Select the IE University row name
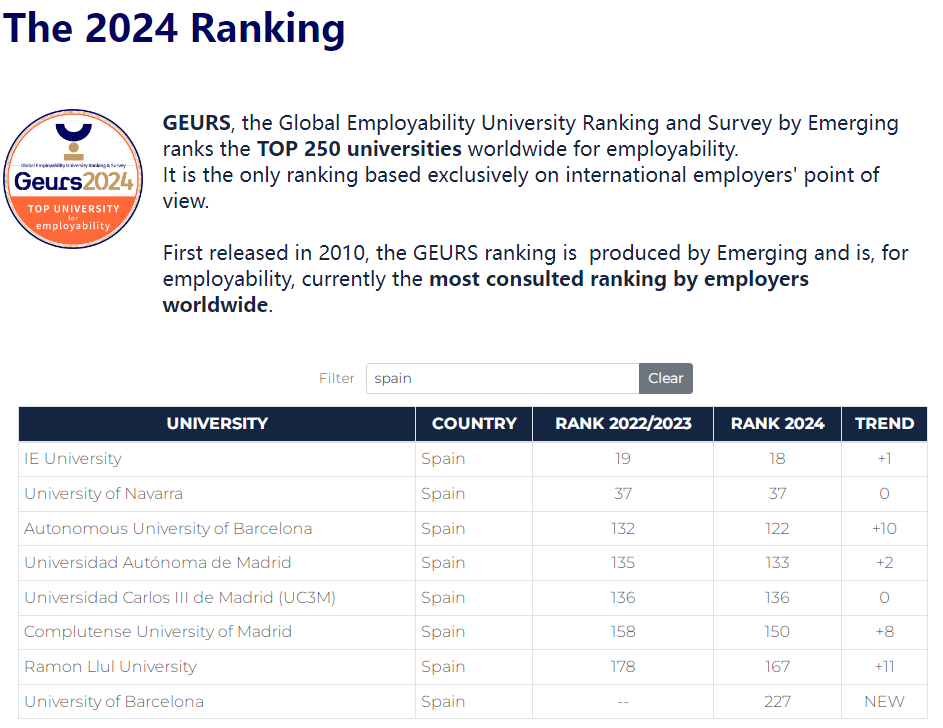Screen dimensions: 943x728 tap(73, 459)
